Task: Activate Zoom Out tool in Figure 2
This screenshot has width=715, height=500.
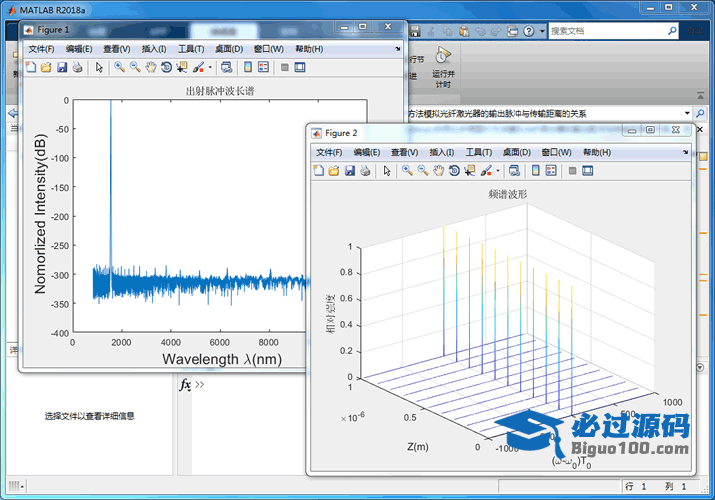Action: tap(423, 171)
